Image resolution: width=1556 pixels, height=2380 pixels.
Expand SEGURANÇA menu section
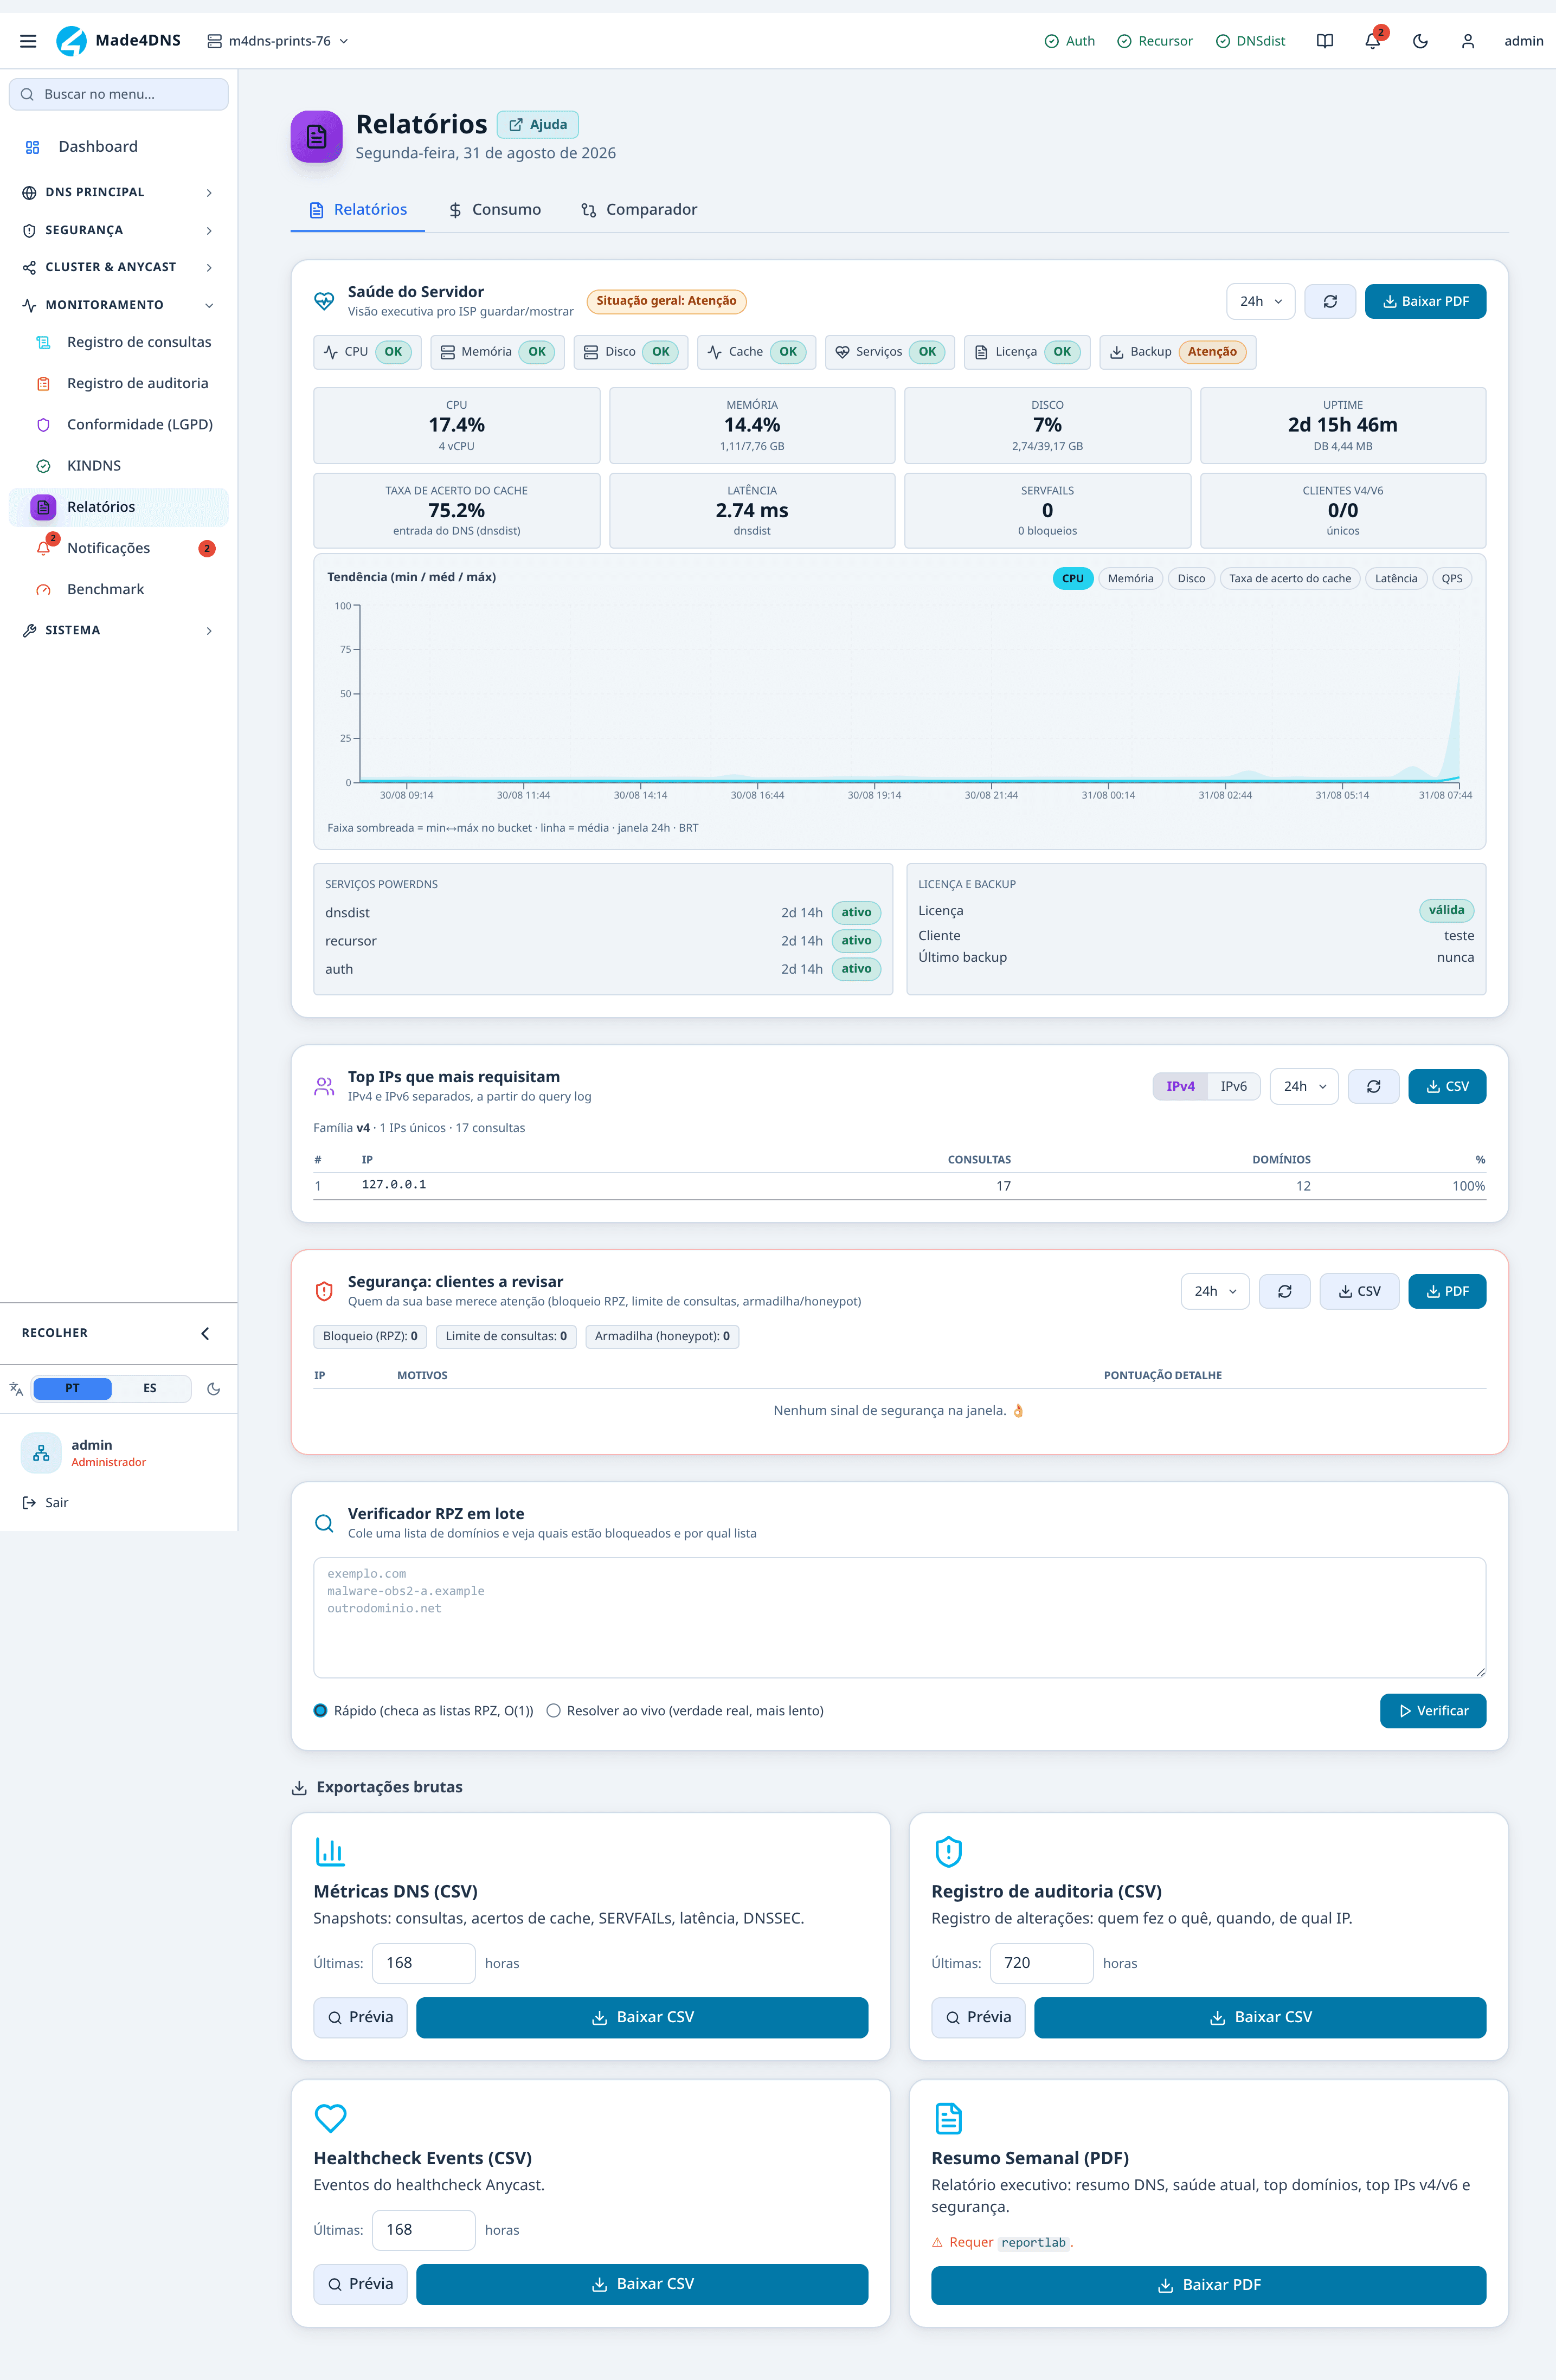(119, 230)
